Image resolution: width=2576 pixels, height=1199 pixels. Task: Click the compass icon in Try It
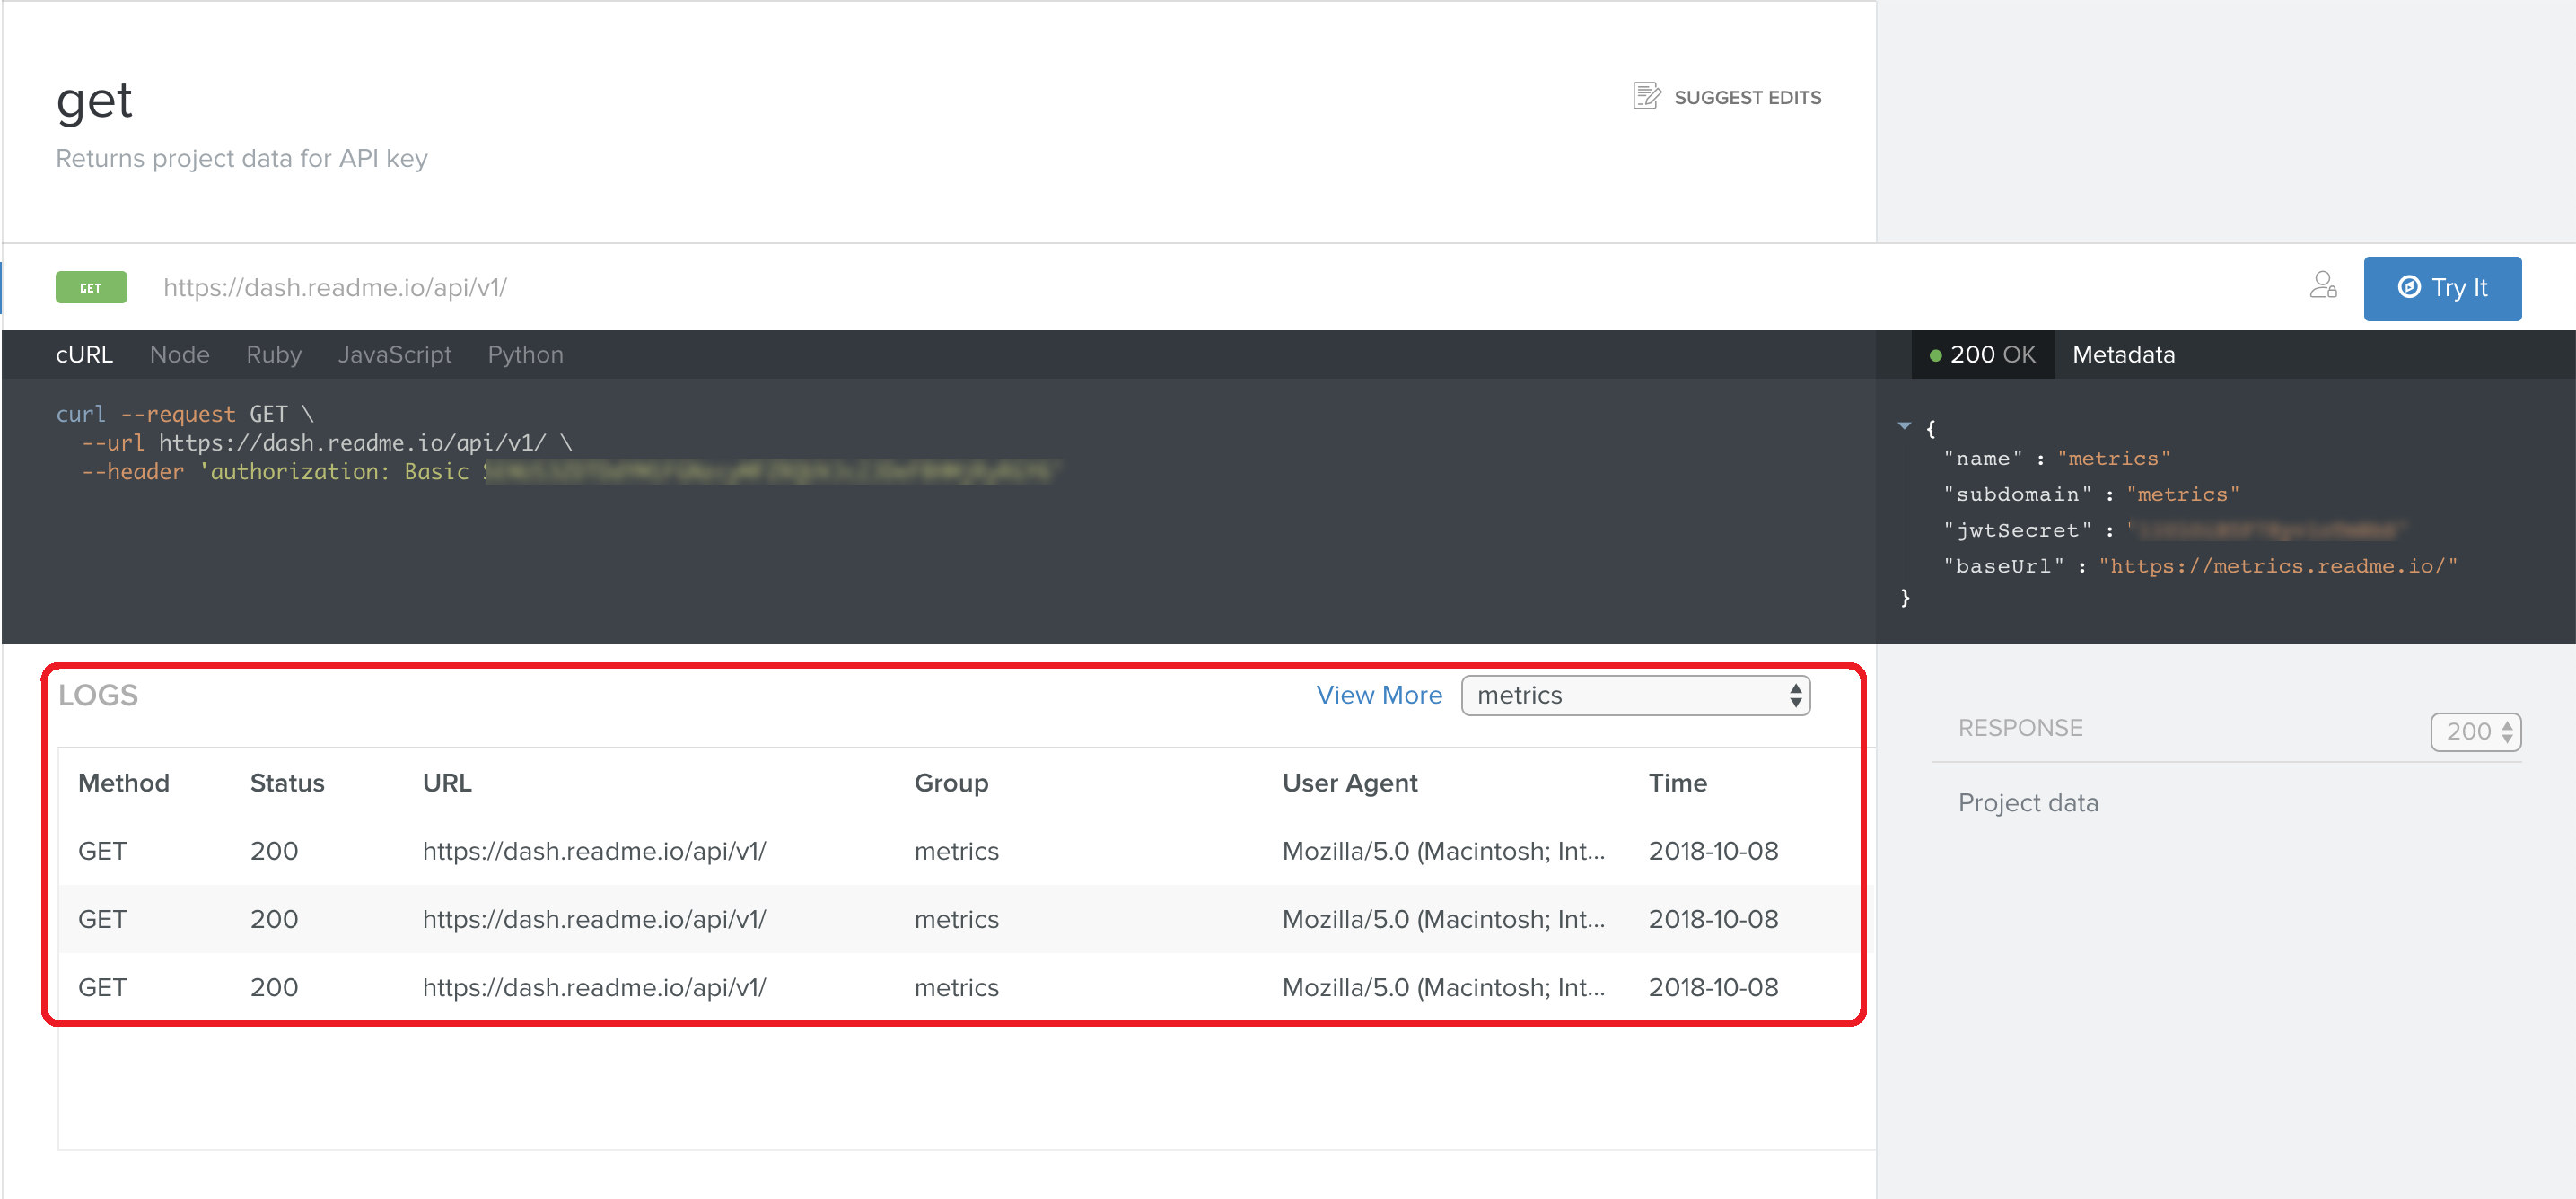2408,288
